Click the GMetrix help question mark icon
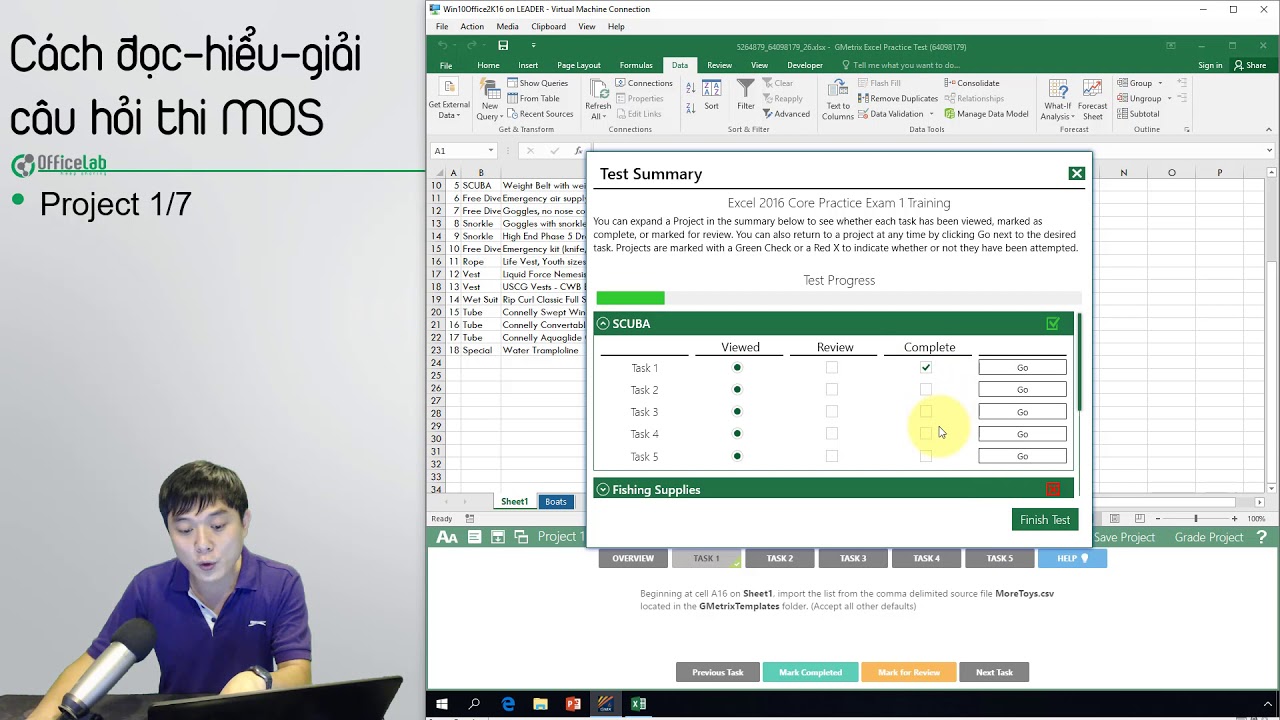The image size is (1280, 720). pyautogui.click(x=1262, y=537)
